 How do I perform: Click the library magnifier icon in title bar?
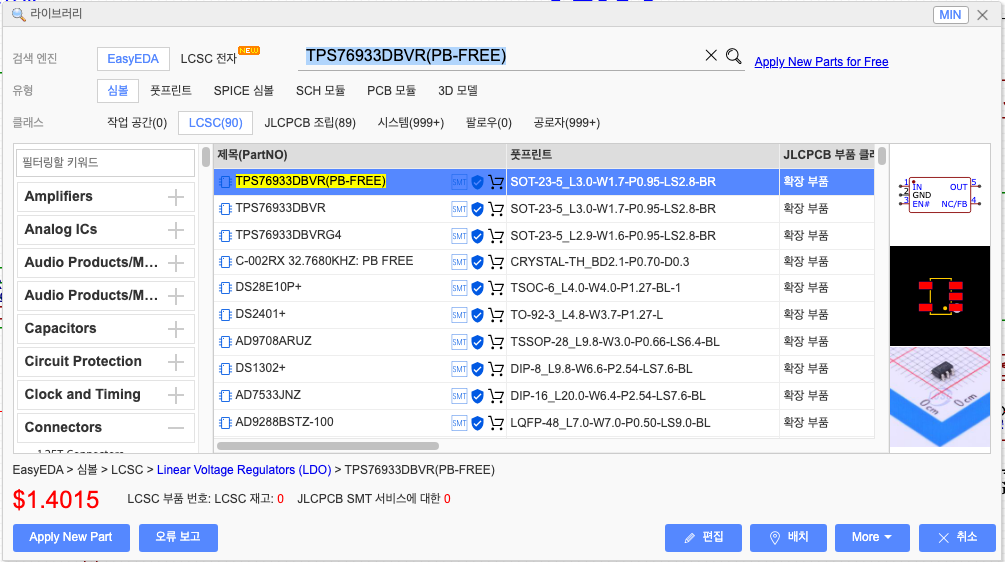tap(19, 14)
